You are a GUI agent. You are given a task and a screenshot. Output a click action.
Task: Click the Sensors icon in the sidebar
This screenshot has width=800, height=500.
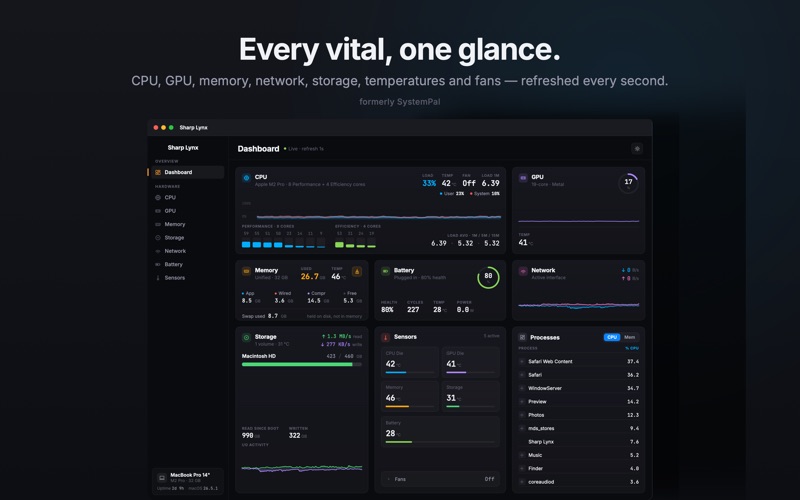coord(158,278)
